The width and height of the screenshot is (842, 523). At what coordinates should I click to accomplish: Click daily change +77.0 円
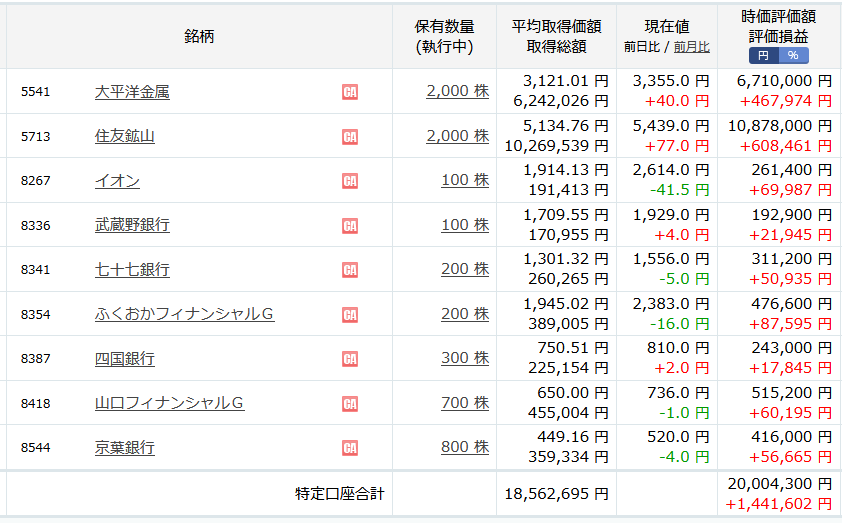[x=677, y=146]
